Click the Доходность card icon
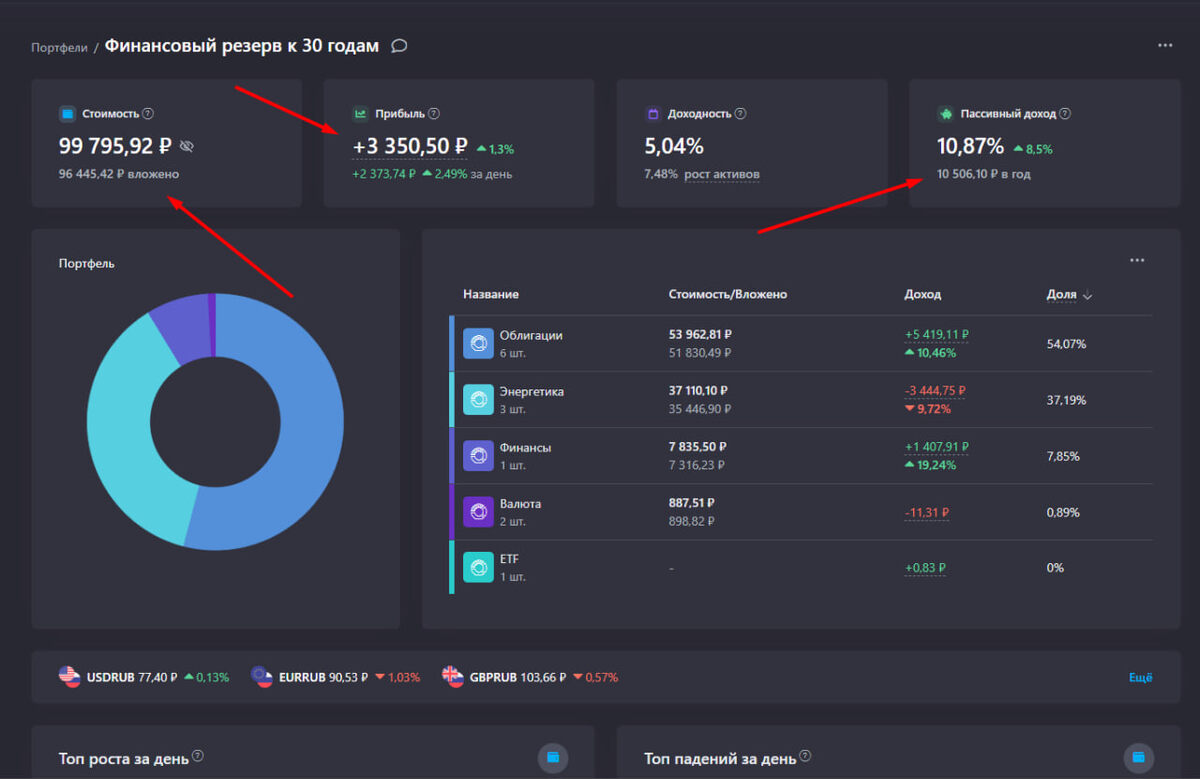This screenshot has height=779, width=1200. 653,113
